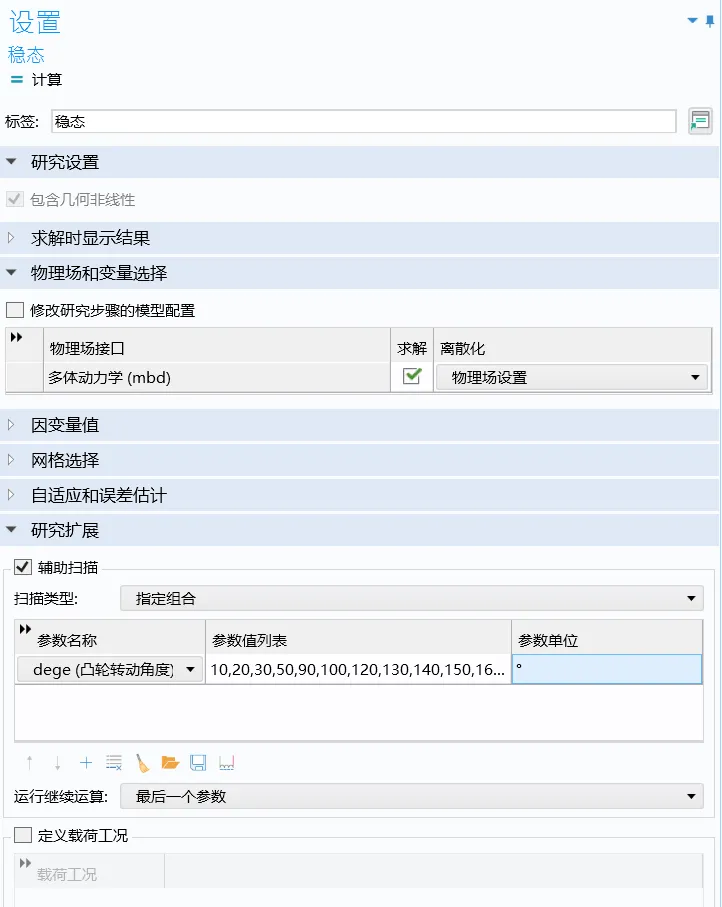The image size is (722, 907).
Task: Enable the 定义载荷工况 checkbox
Action: 23,835
